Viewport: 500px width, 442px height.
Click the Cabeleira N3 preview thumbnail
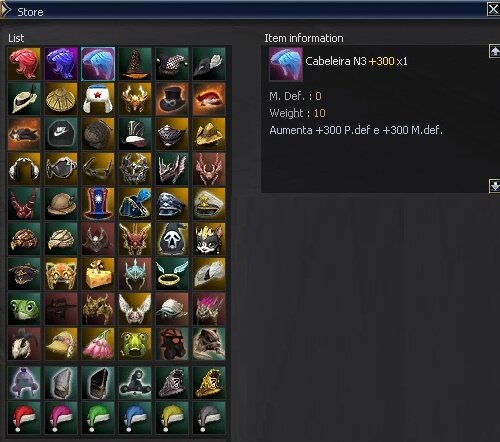[x=286, y=64]
